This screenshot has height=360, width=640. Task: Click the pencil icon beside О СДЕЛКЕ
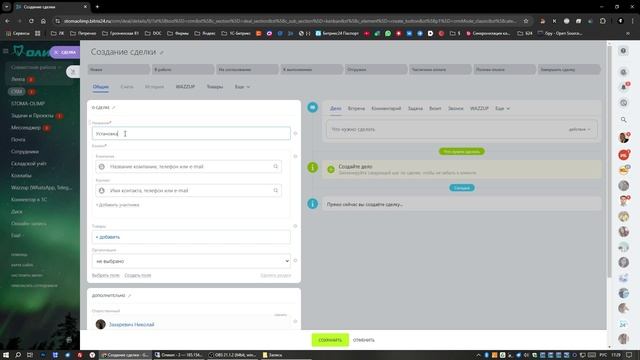pos(113,108)
